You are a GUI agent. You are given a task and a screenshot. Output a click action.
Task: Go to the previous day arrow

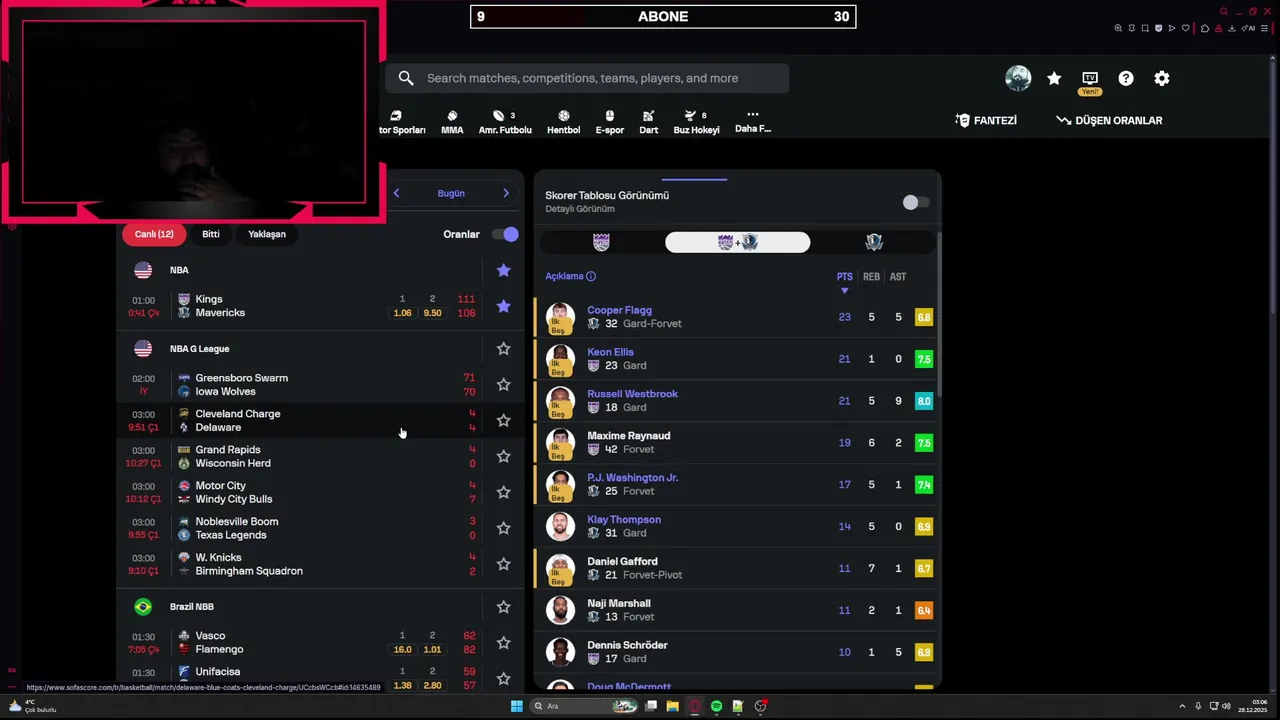[x=396, y=193]
